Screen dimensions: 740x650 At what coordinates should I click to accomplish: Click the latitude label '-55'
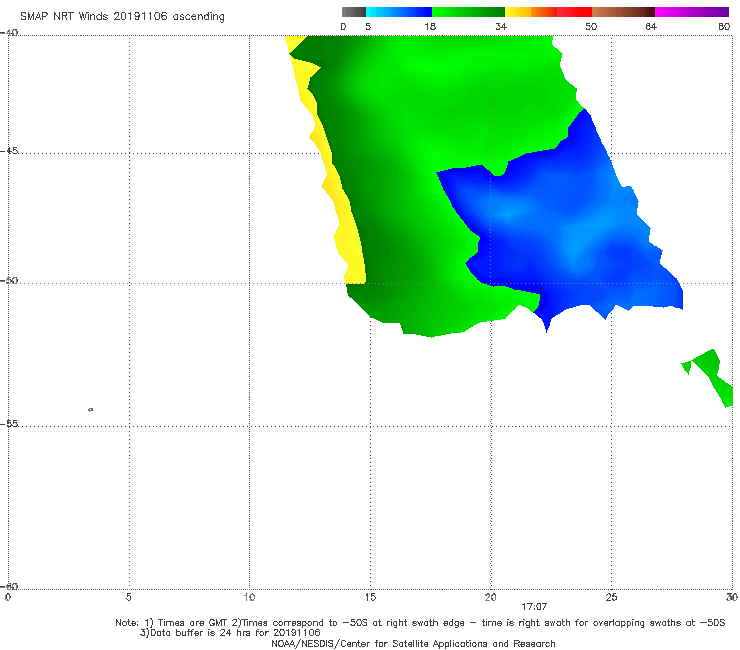[x=9, y=423]
